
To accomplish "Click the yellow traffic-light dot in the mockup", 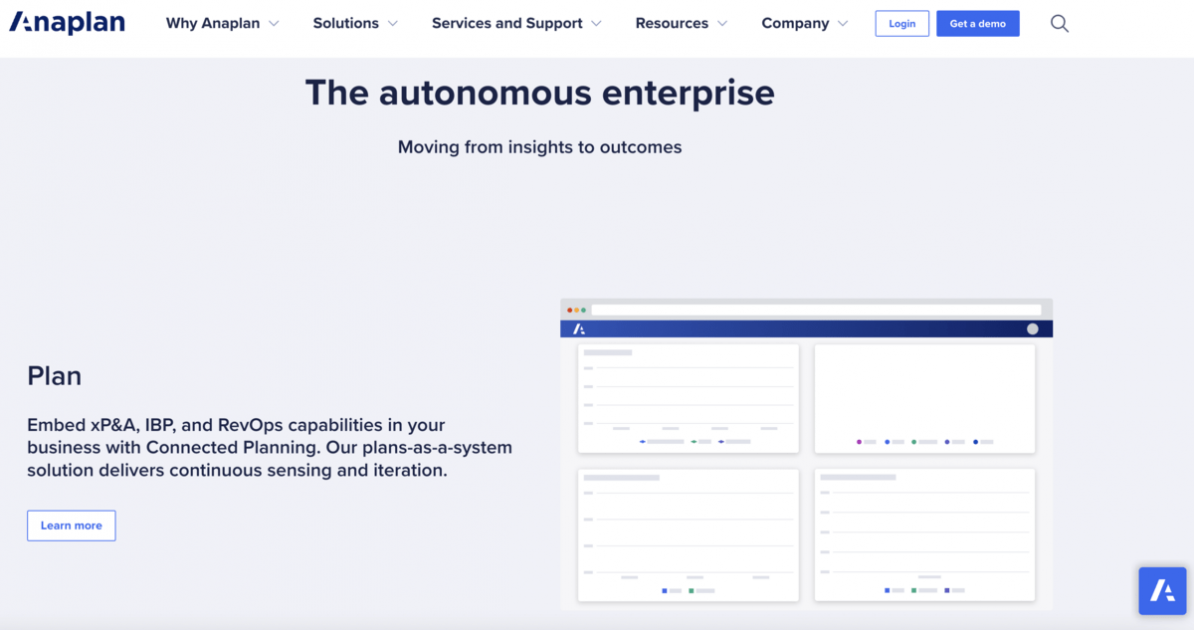I will click(x=577, y=310).
